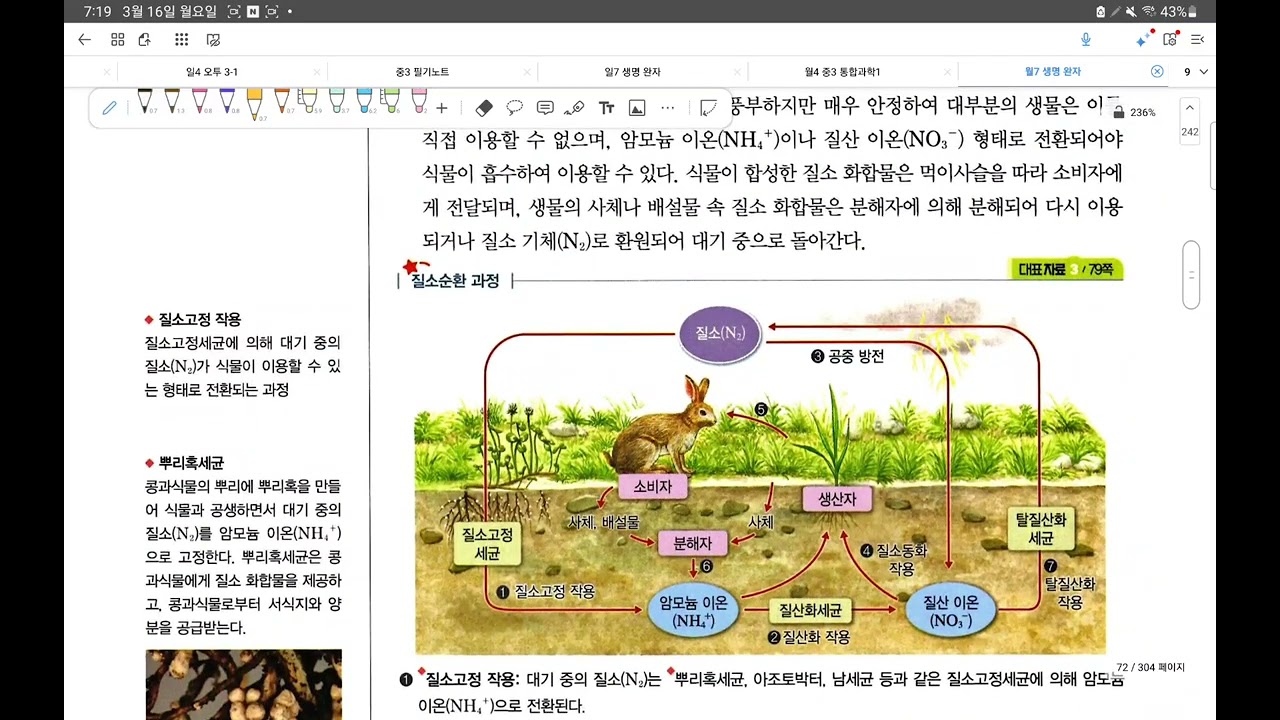The width and height of the screenshot is (1280, 720).
Task: Close the '월4 중3 통합과학1' tab
Action: (947, 72)
